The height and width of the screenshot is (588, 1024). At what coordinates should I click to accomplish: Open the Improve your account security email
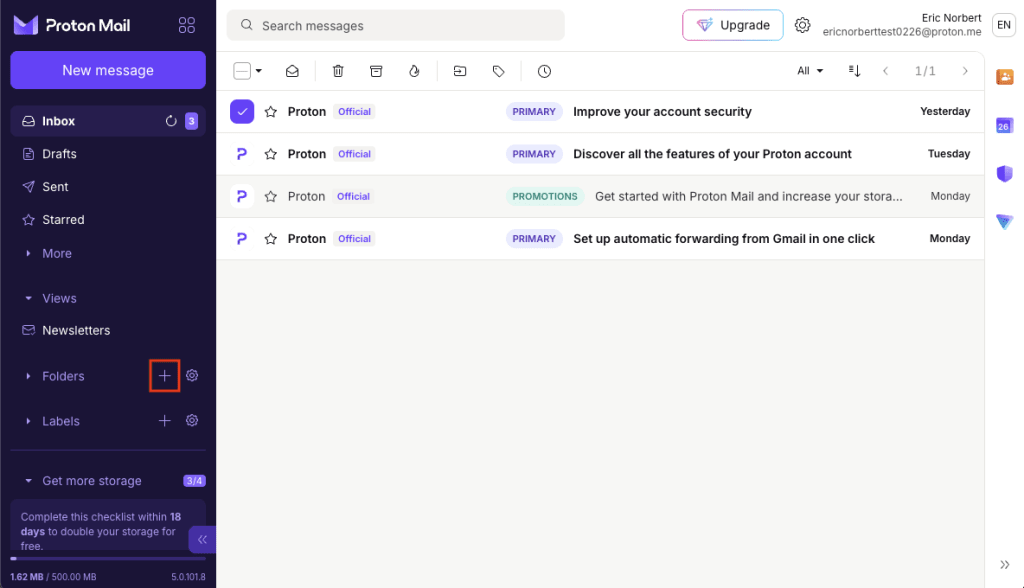pyautogui.click(x=662, y=112)
